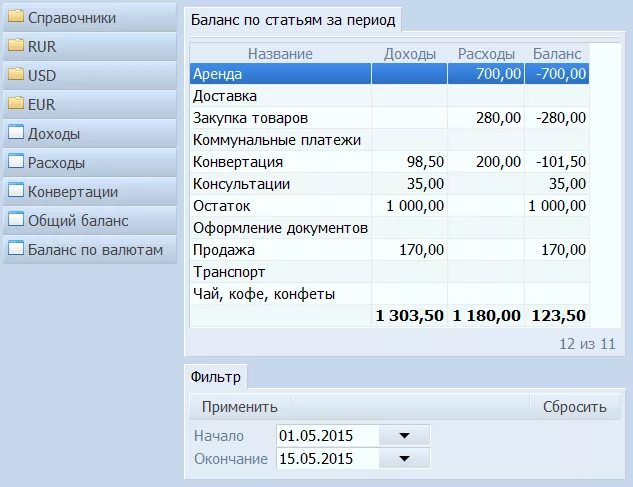Click the total income 1 303,50

click(x=409, y=316)
